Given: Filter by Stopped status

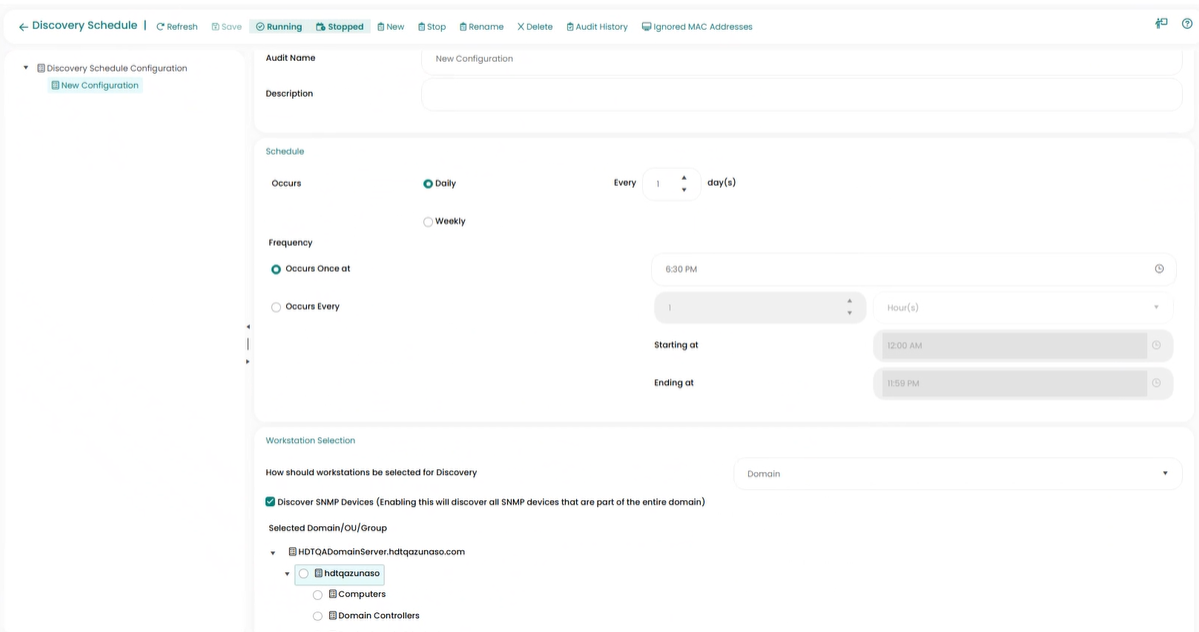Looking at the screenshot, I should coord(339,27).
